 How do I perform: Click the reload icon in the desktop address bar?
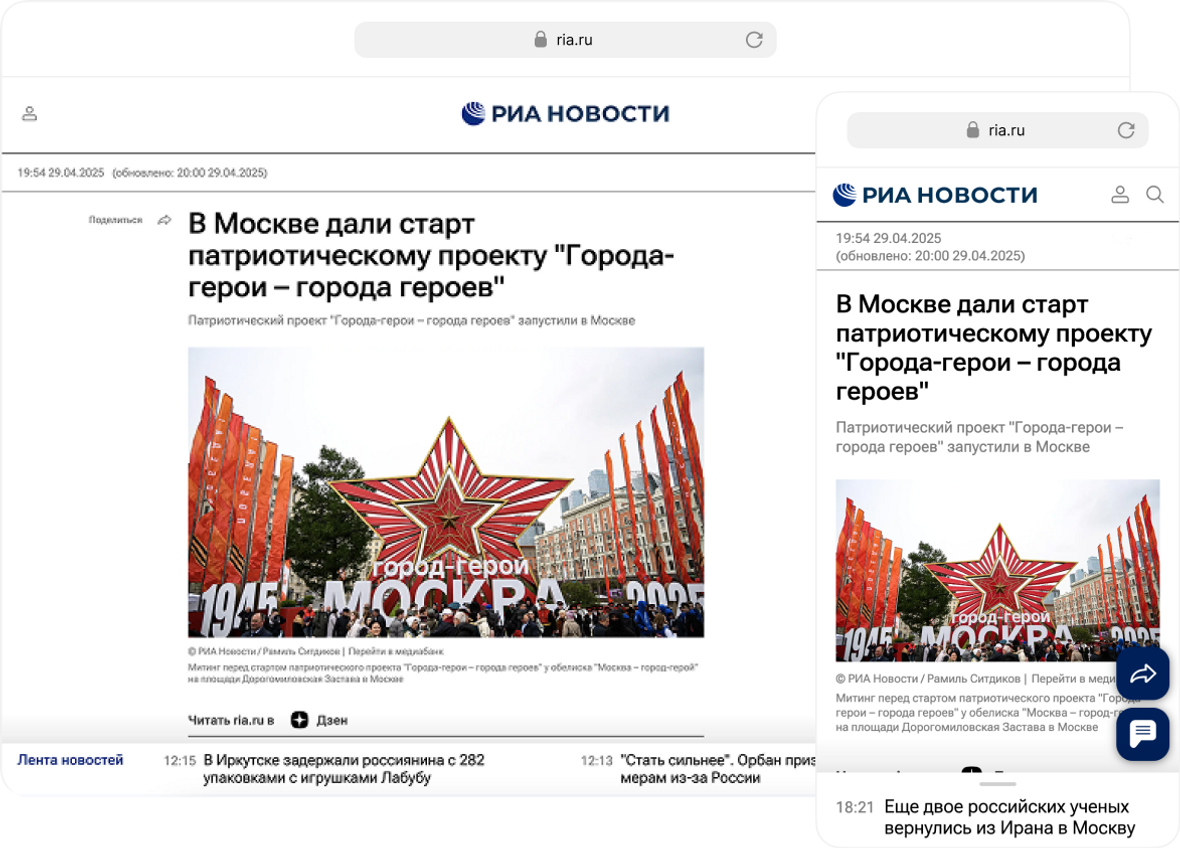753,40
